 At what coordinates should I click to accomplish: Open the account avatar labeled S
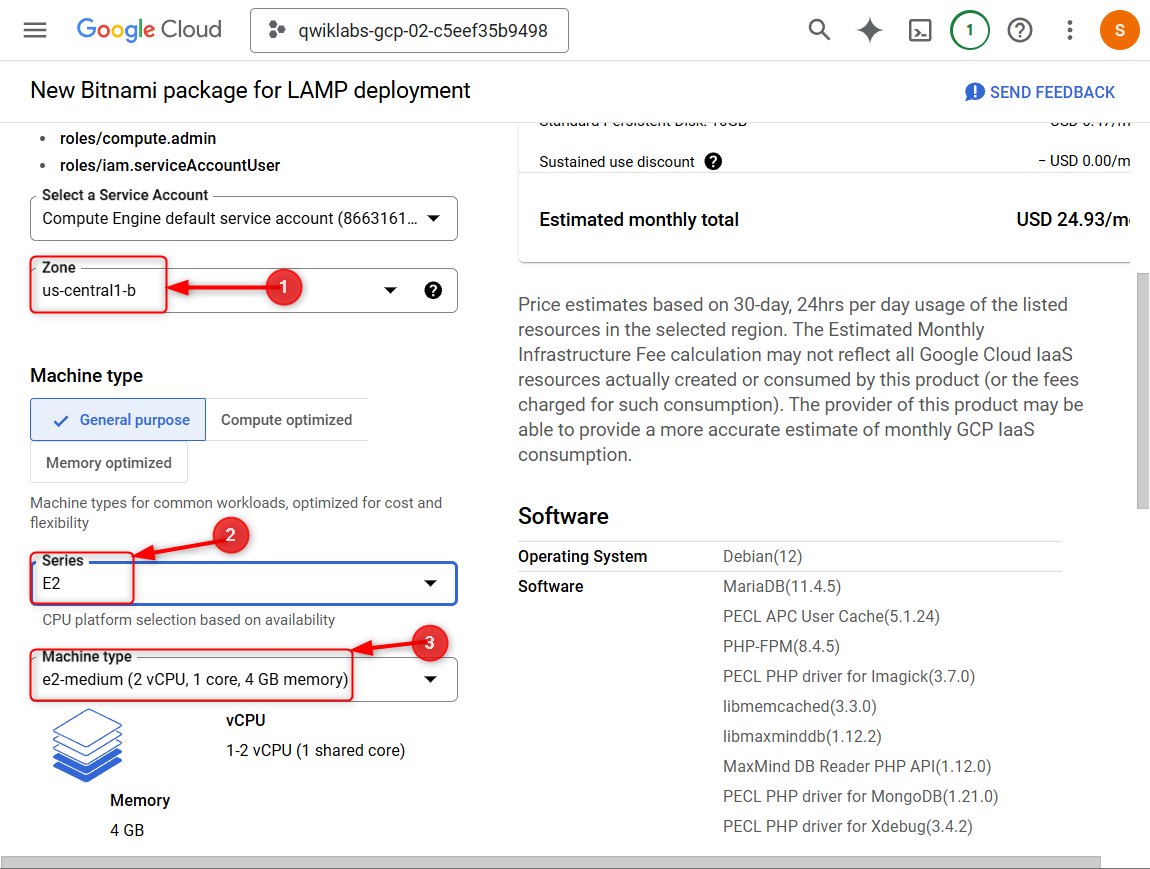[x=1119, y=30]
